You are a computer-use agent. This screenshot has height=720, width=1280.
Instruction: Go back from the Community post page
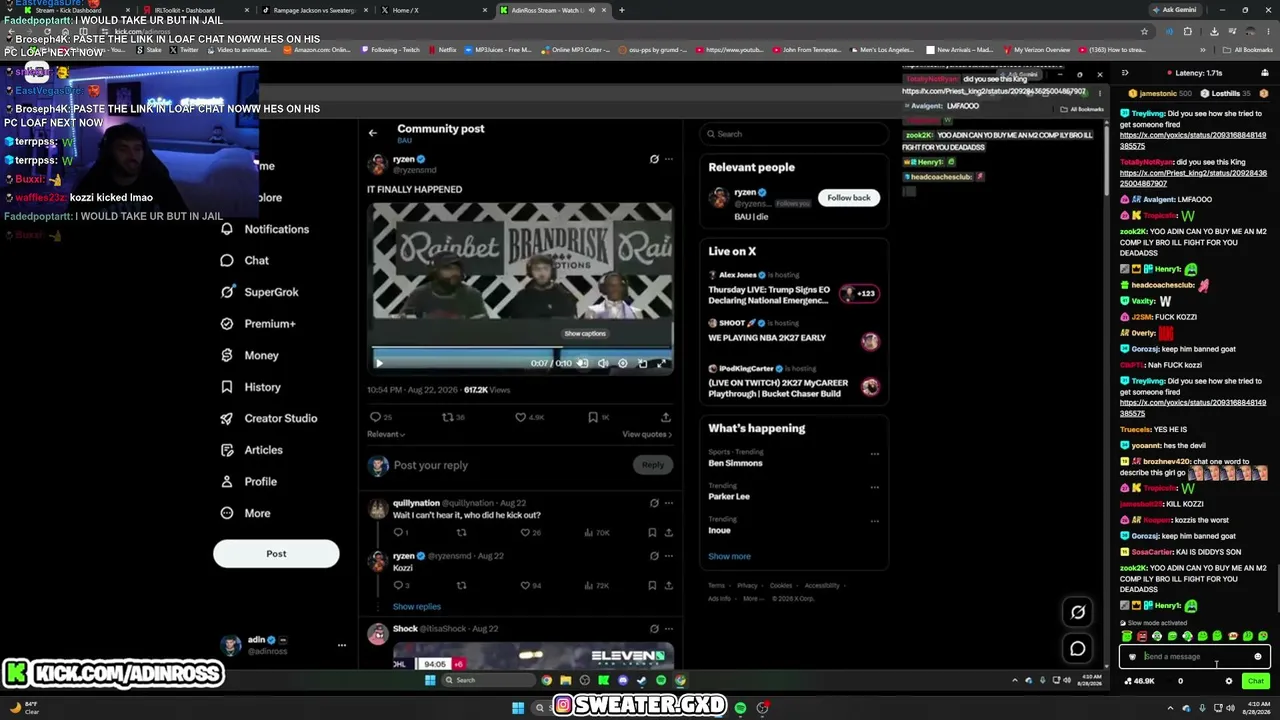tap(372, 132)
